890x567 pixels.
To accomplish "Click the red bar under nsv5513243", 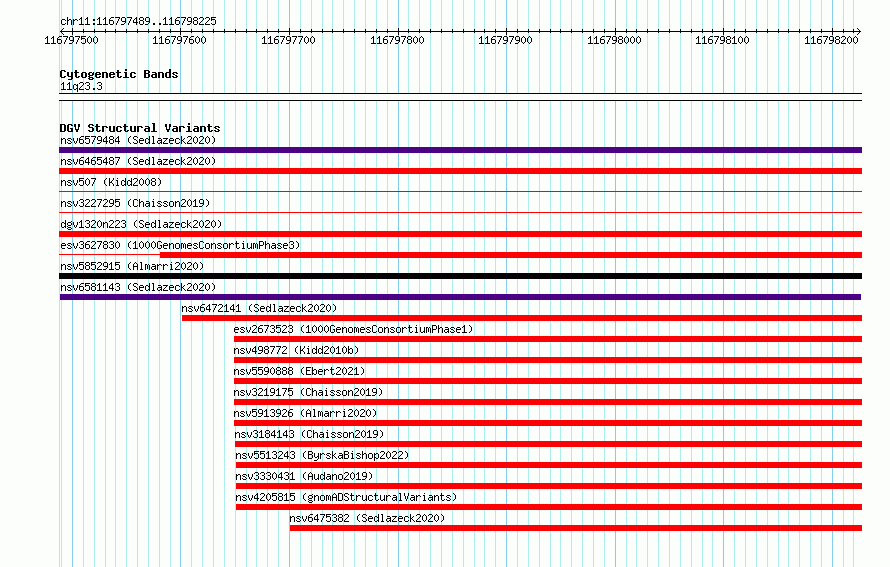I will [549, 465].
